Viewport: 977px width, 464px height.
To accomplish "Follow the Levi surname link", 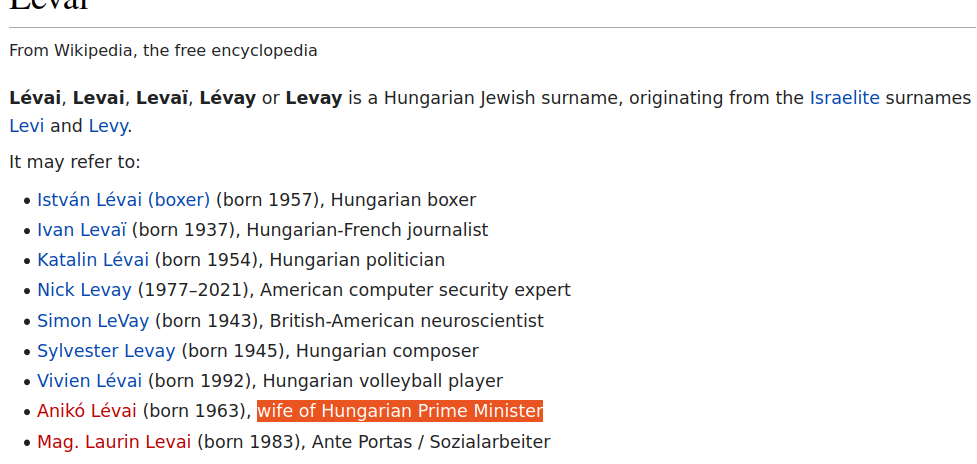I will pos(26,126).
